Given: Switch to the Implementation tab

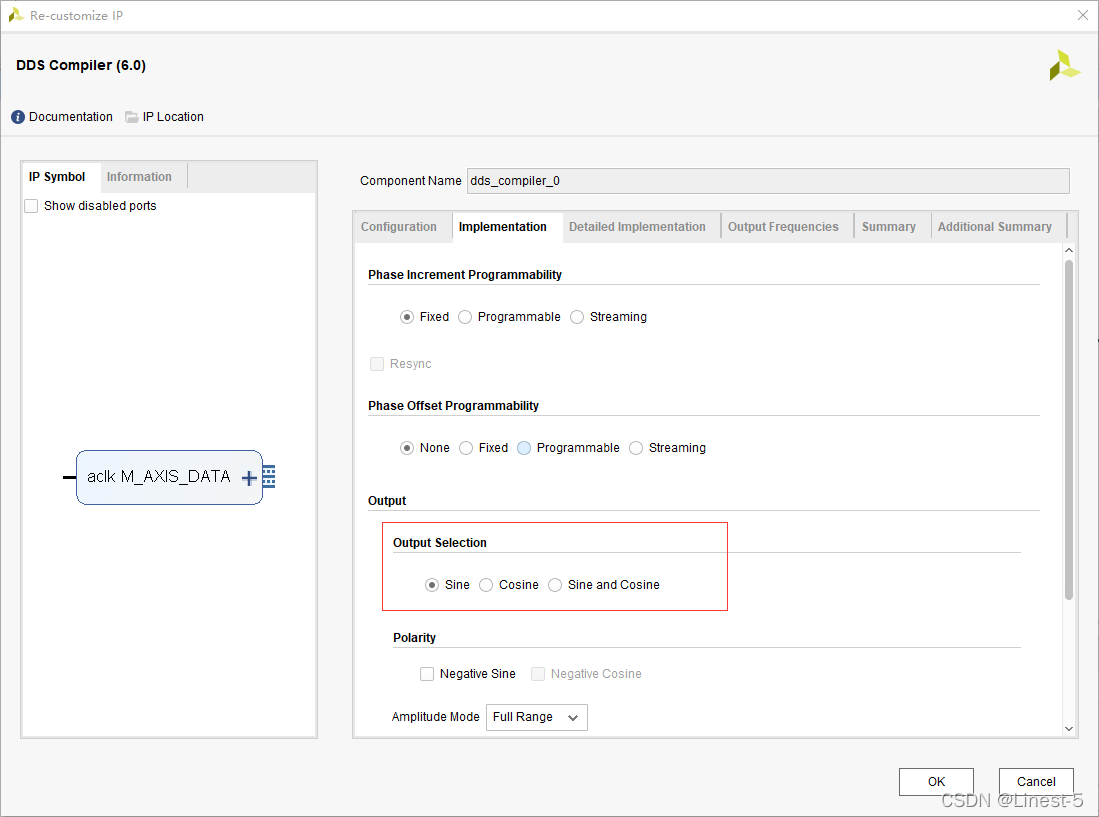Looking at the screenshot, I should tap(503, 227).
